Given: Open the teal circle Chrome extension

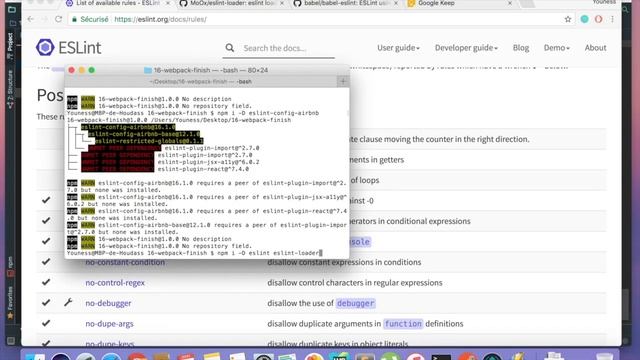Looking at the screenshot, I should [x=584, y=19].
